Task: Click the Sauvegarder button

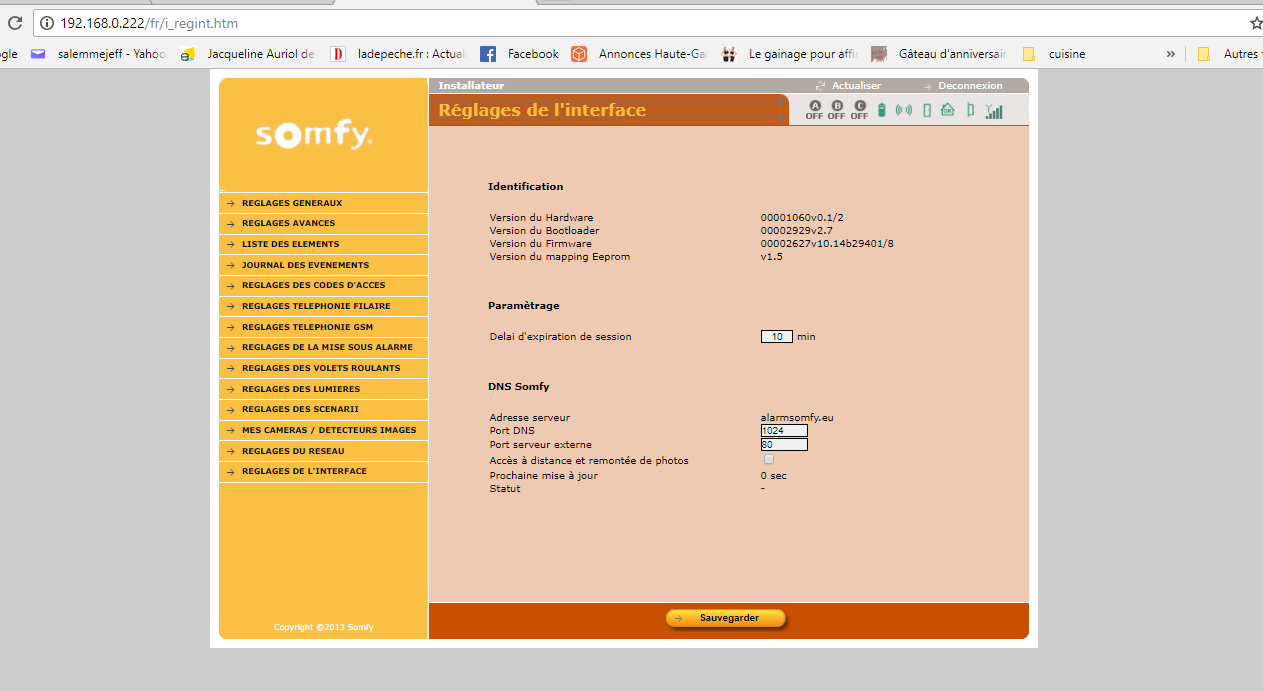Action: coord(726,618)
